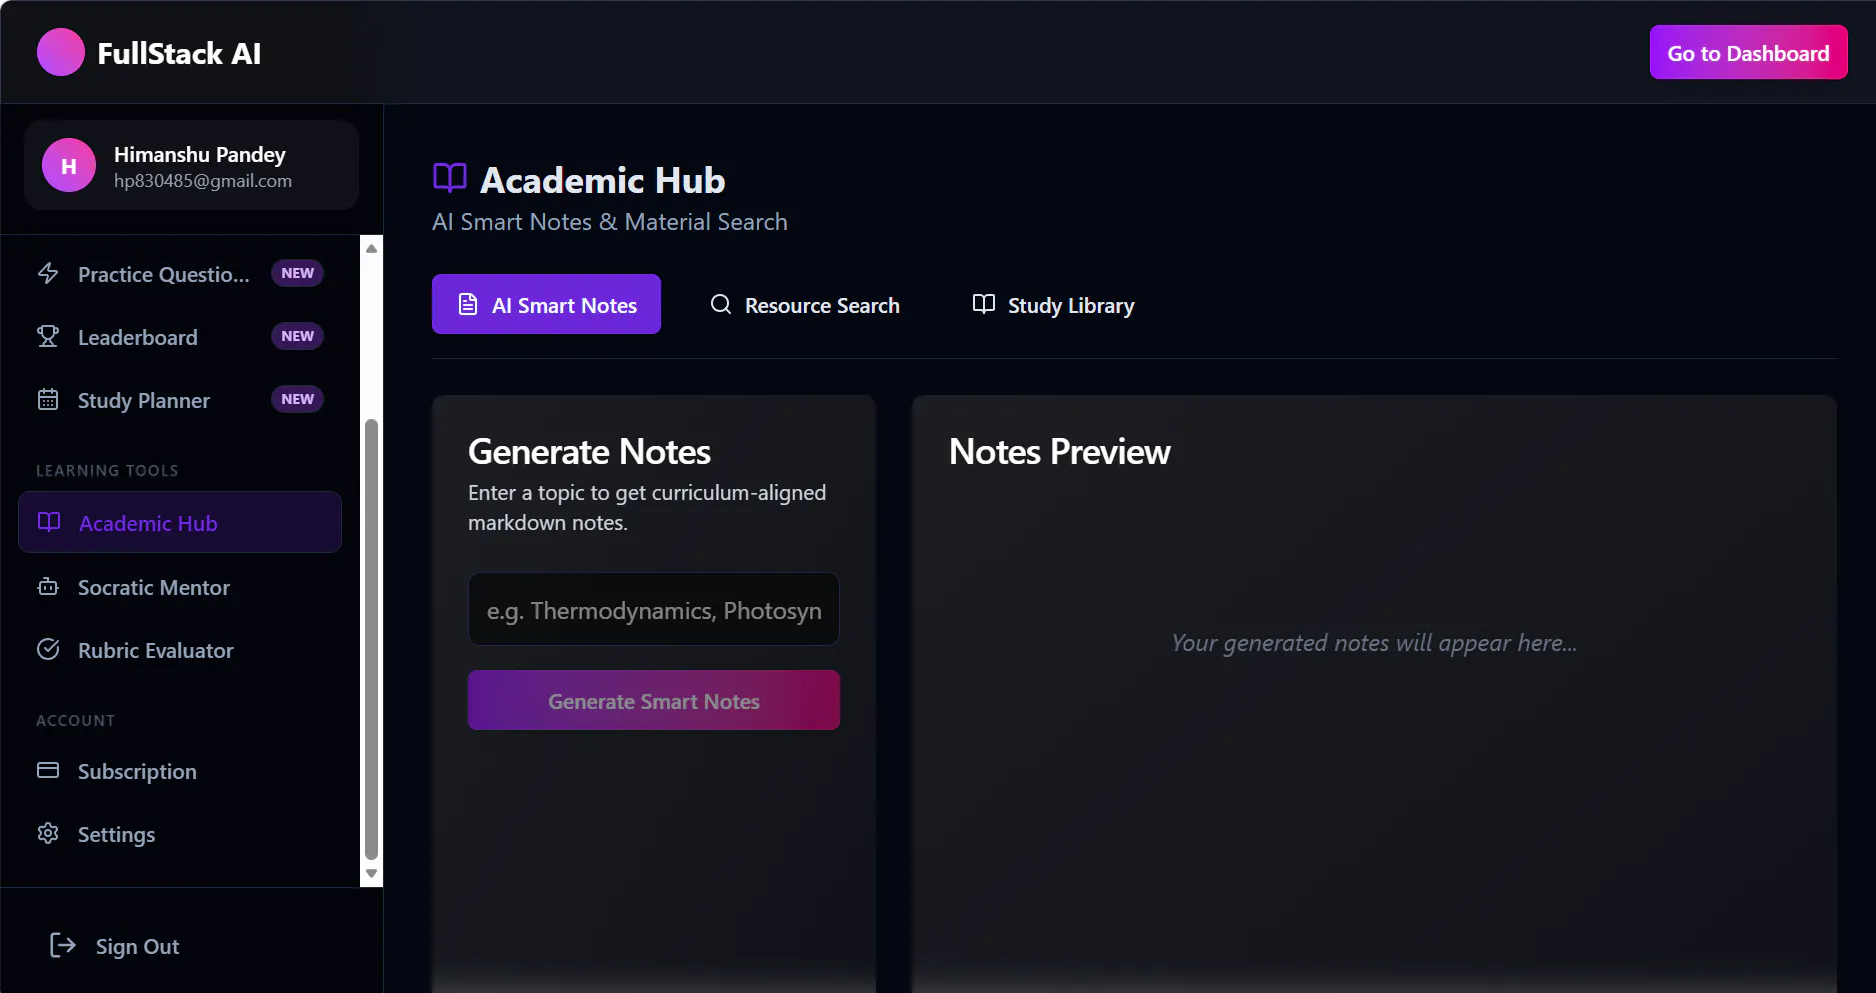Click the H user avatar circle
Screen dimensions: 1876x993
tap(69, 165)
